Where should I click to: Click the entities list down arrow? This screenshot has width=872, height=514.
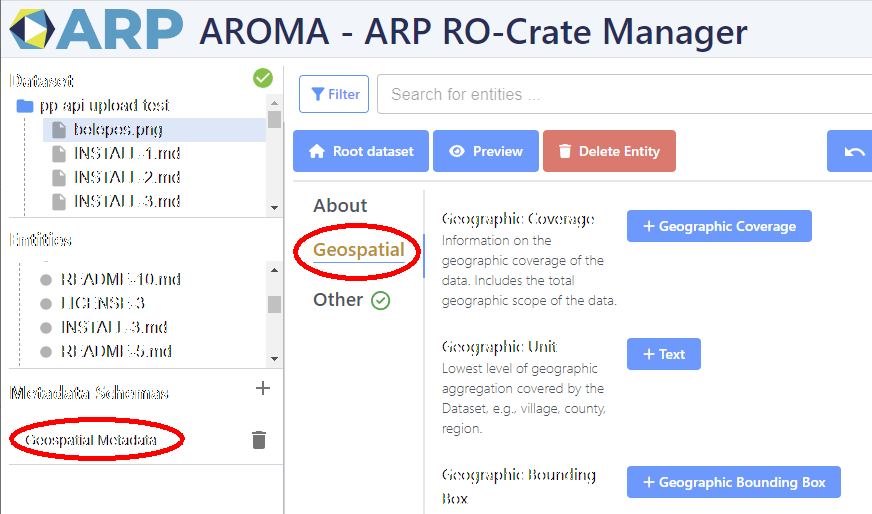(x=274, y=359)
